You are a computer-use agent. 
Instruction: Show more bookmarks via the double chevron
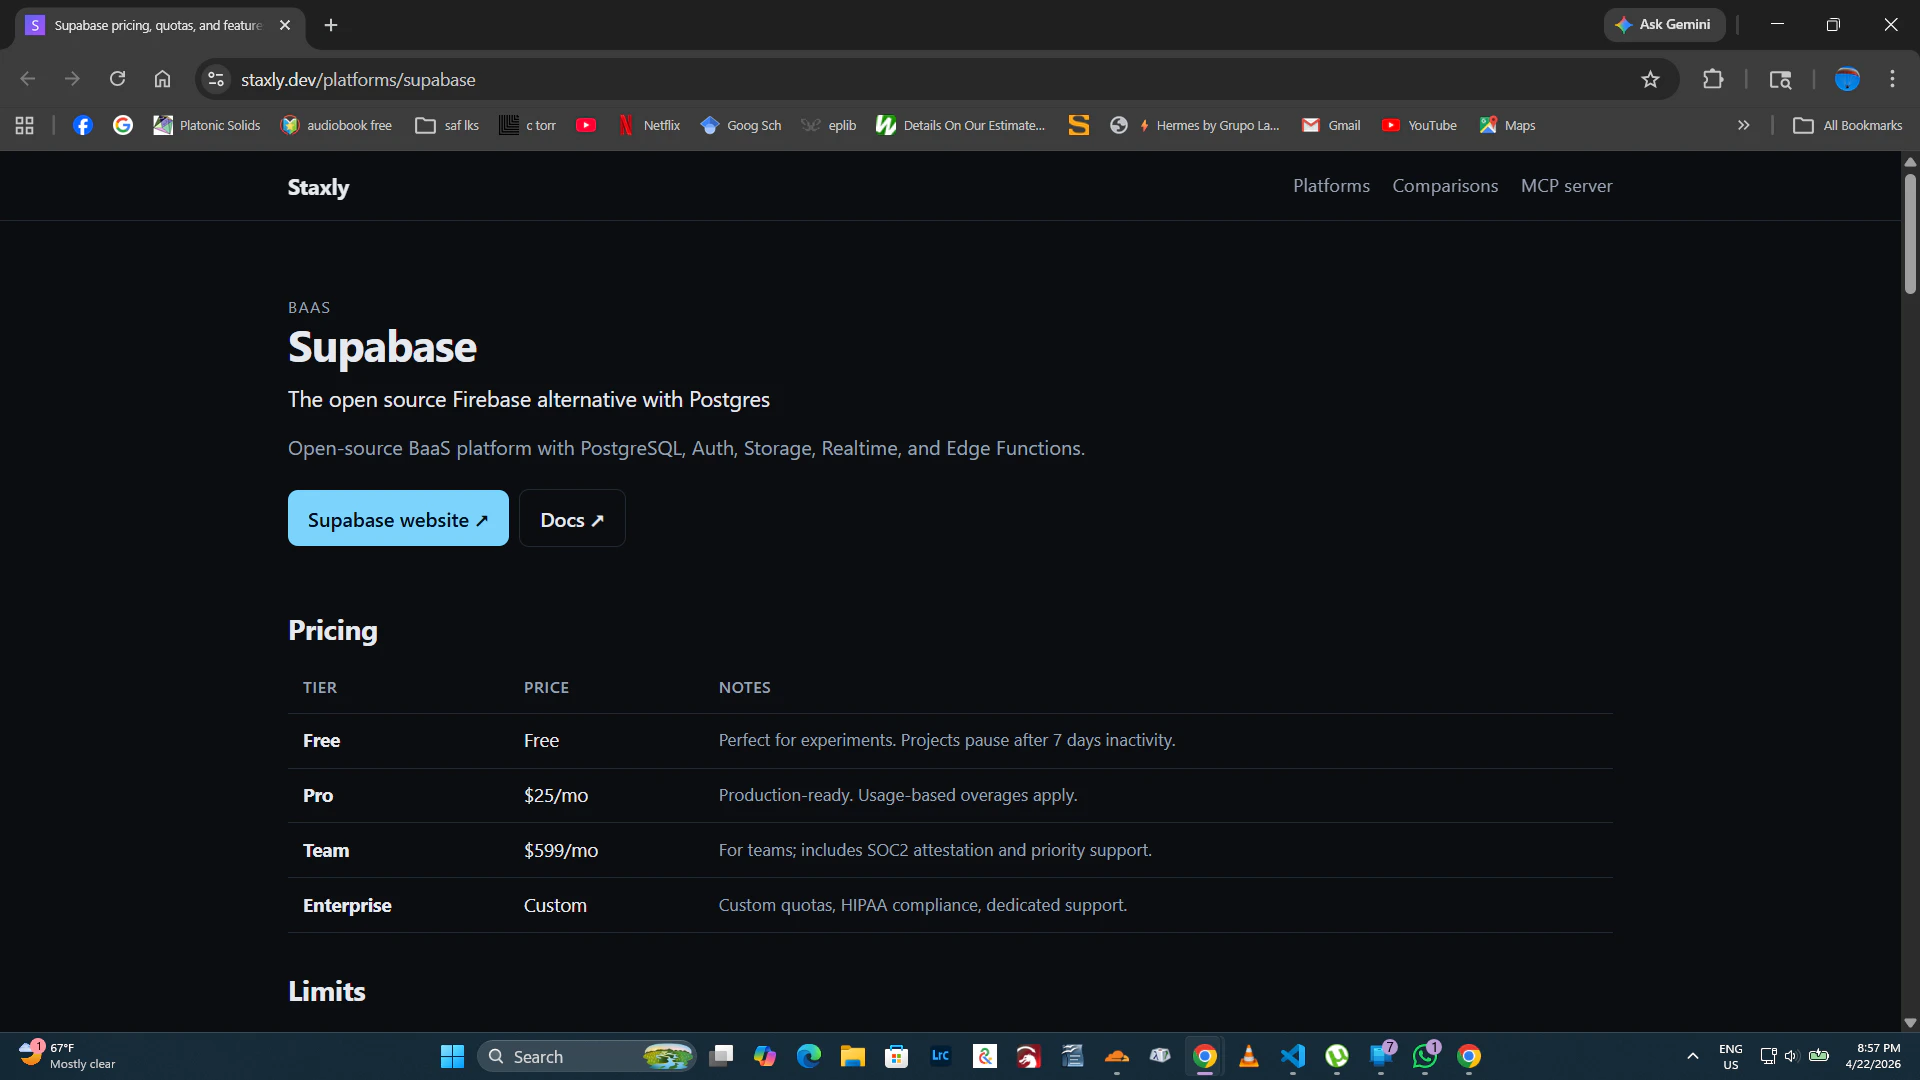point(1743,125)
